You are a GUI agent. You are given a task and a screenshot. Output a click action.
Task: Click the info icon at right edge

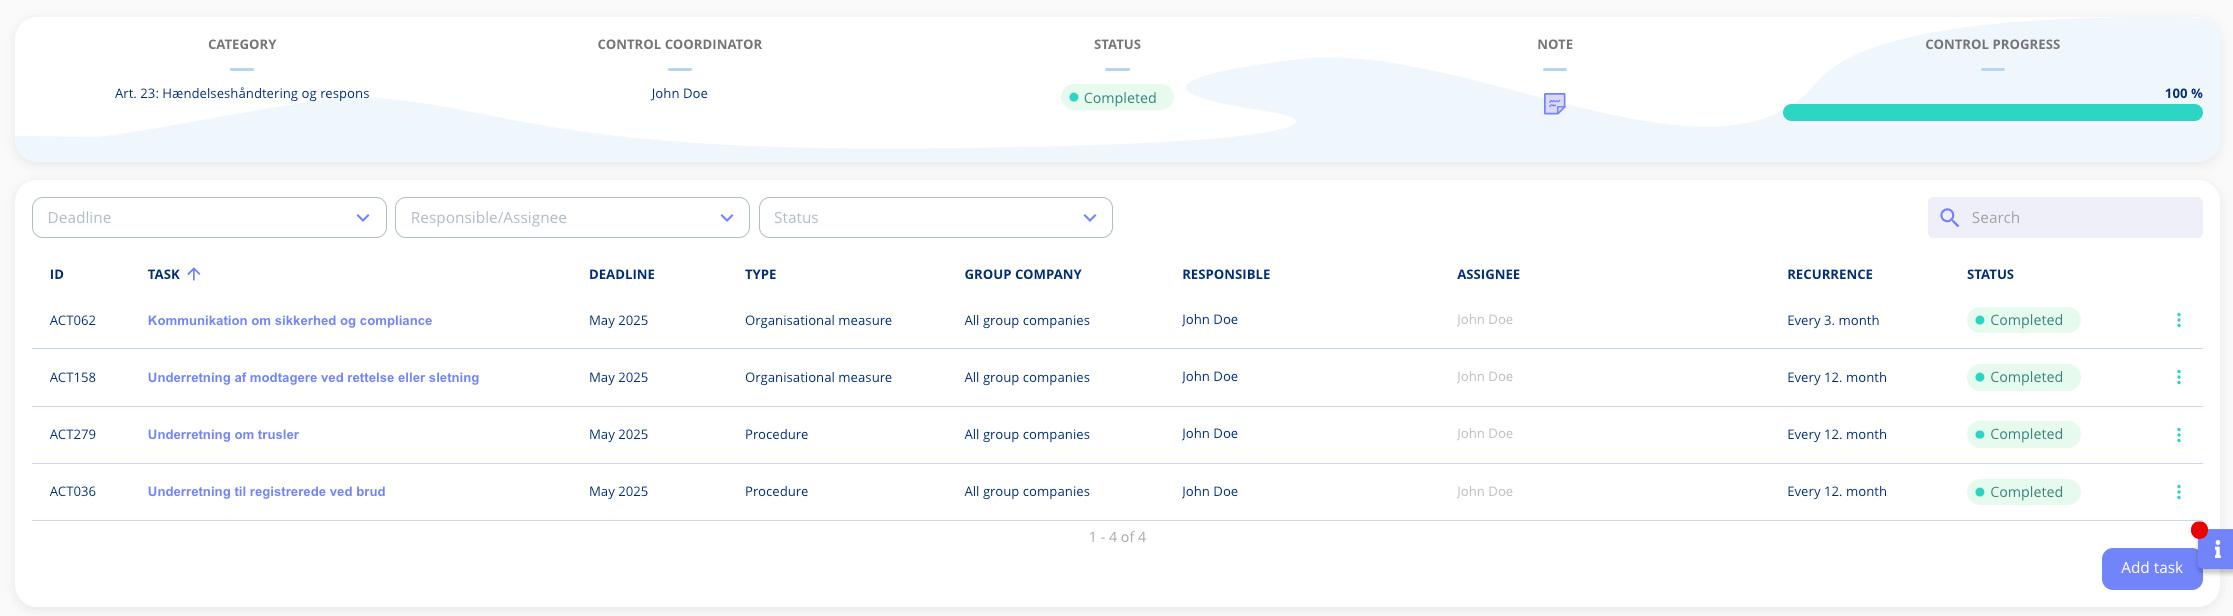point(2217,549)
